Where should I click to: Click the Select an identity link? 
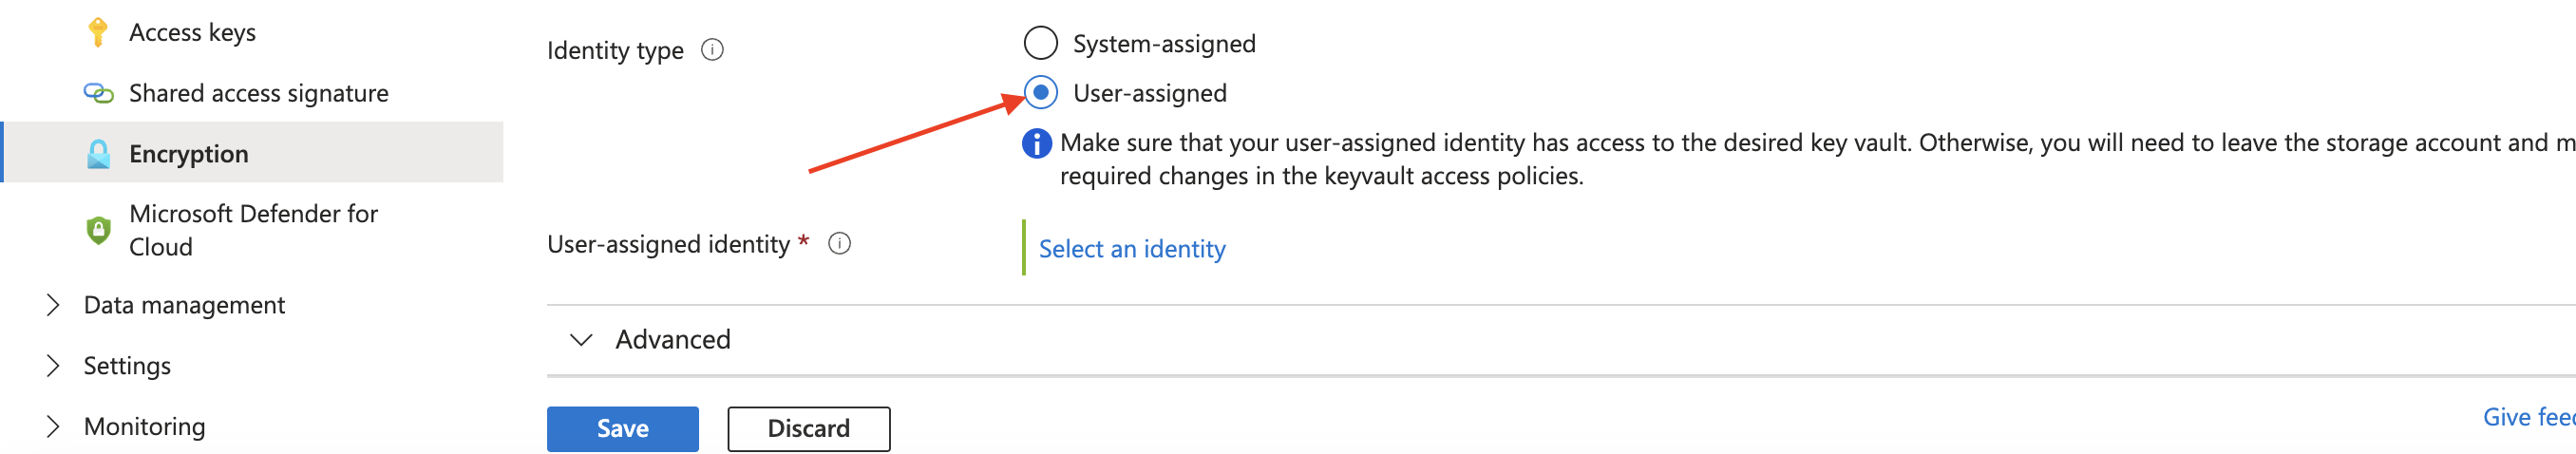coord(1132,249)
